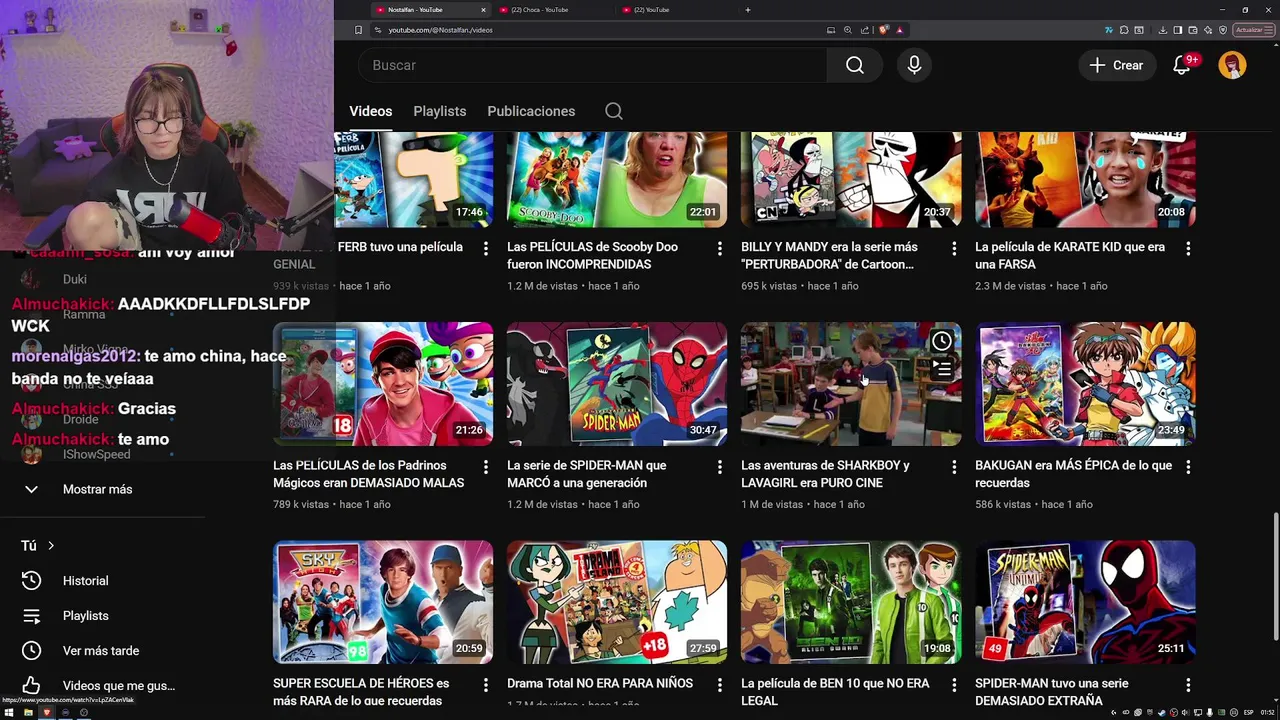Open video title about PELÍCULAS de Scooby Doo
Viewport: 1280px width, 720px height.
click(592, 256)
